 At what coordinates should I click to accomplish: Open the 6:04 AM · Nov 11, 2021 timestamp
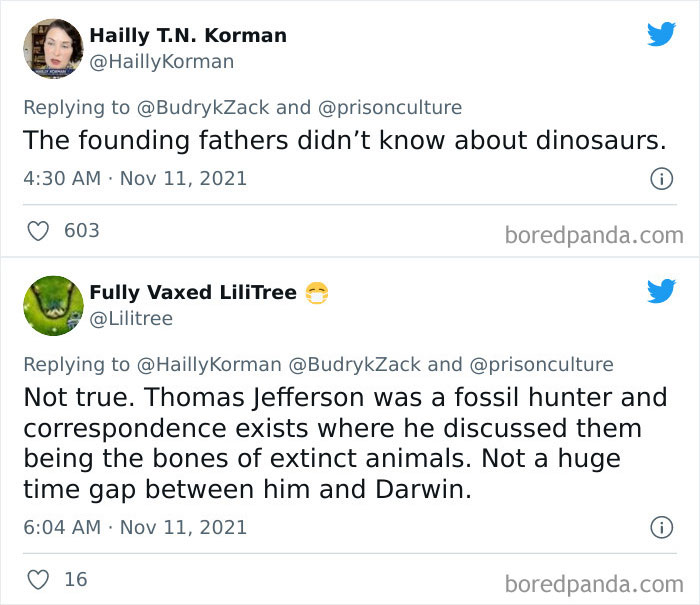[135, 527]
